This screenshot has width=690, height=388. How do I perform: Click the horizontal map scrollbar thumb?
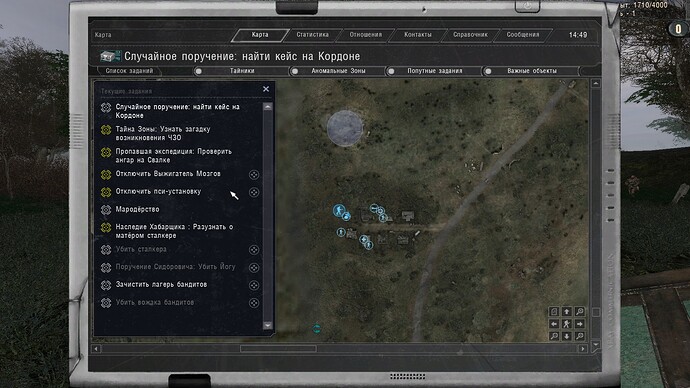(x=278, y=348)
